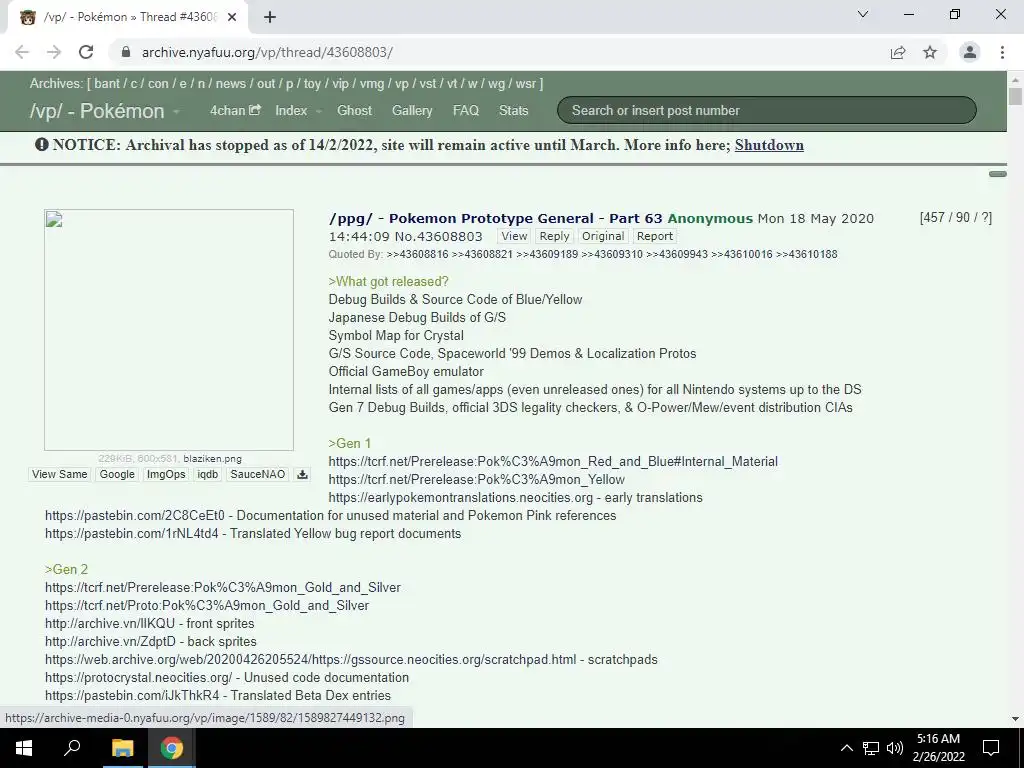Open Windows Start menu
This screenshot has height=768, width=1024.
[24, 748]
